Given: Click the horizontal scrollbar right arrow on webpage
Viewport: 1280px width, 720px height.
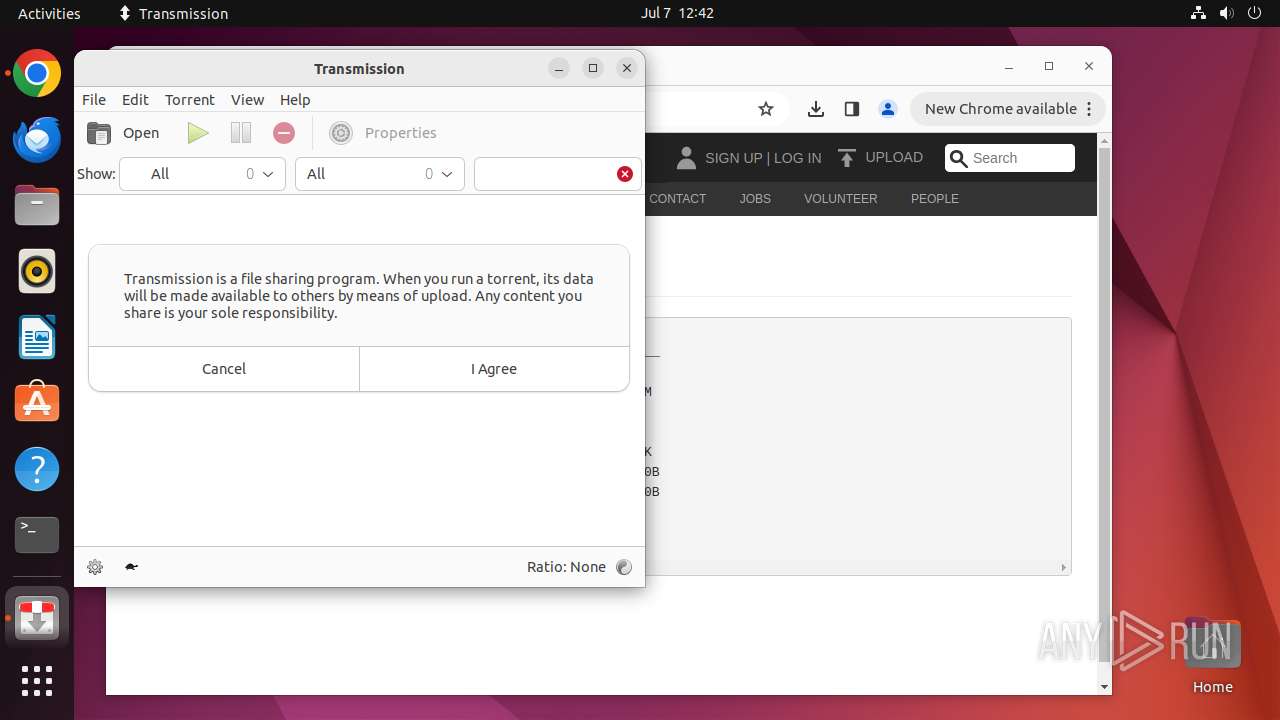Looking at the screenshot, I should [1063, 567].
